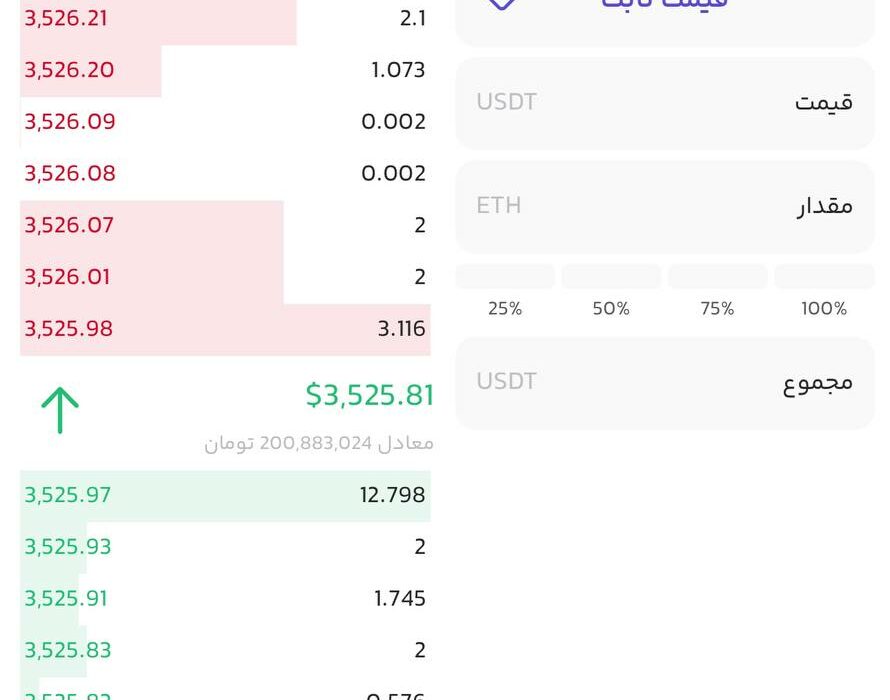This screenshot has height=700, width=890.
Task: Set amount slider to 25%
Action: 505,277
